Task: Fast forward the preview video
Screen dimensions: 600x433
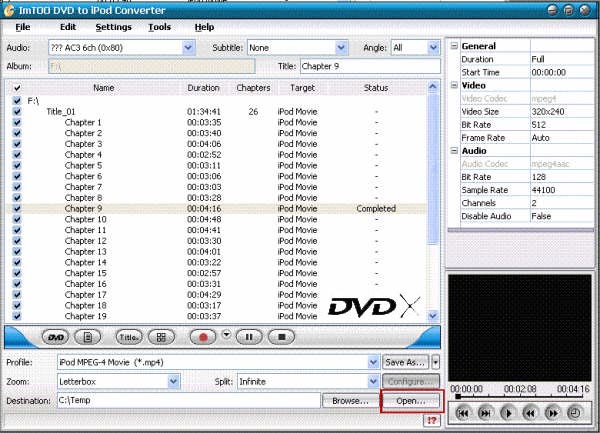Action: 552,413
